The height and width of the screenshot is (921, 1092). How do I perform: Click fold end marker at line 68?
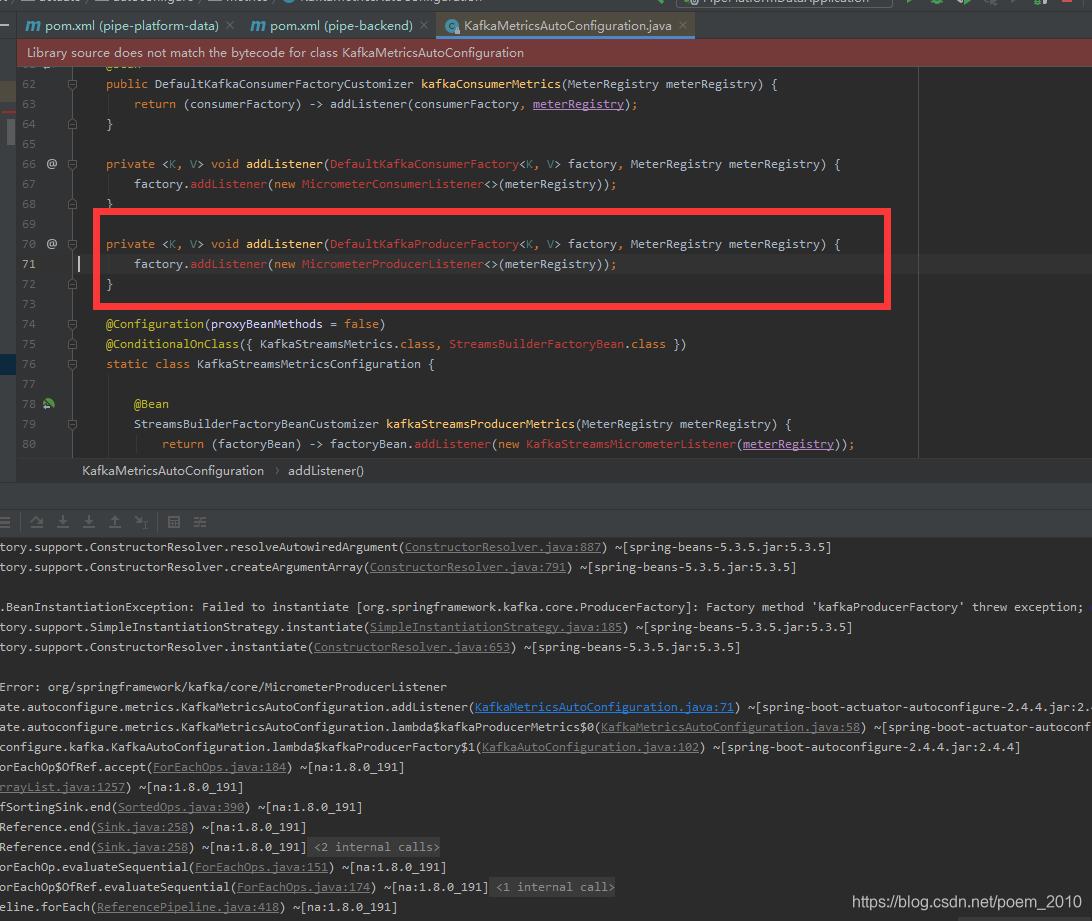[x=72, y=204]
